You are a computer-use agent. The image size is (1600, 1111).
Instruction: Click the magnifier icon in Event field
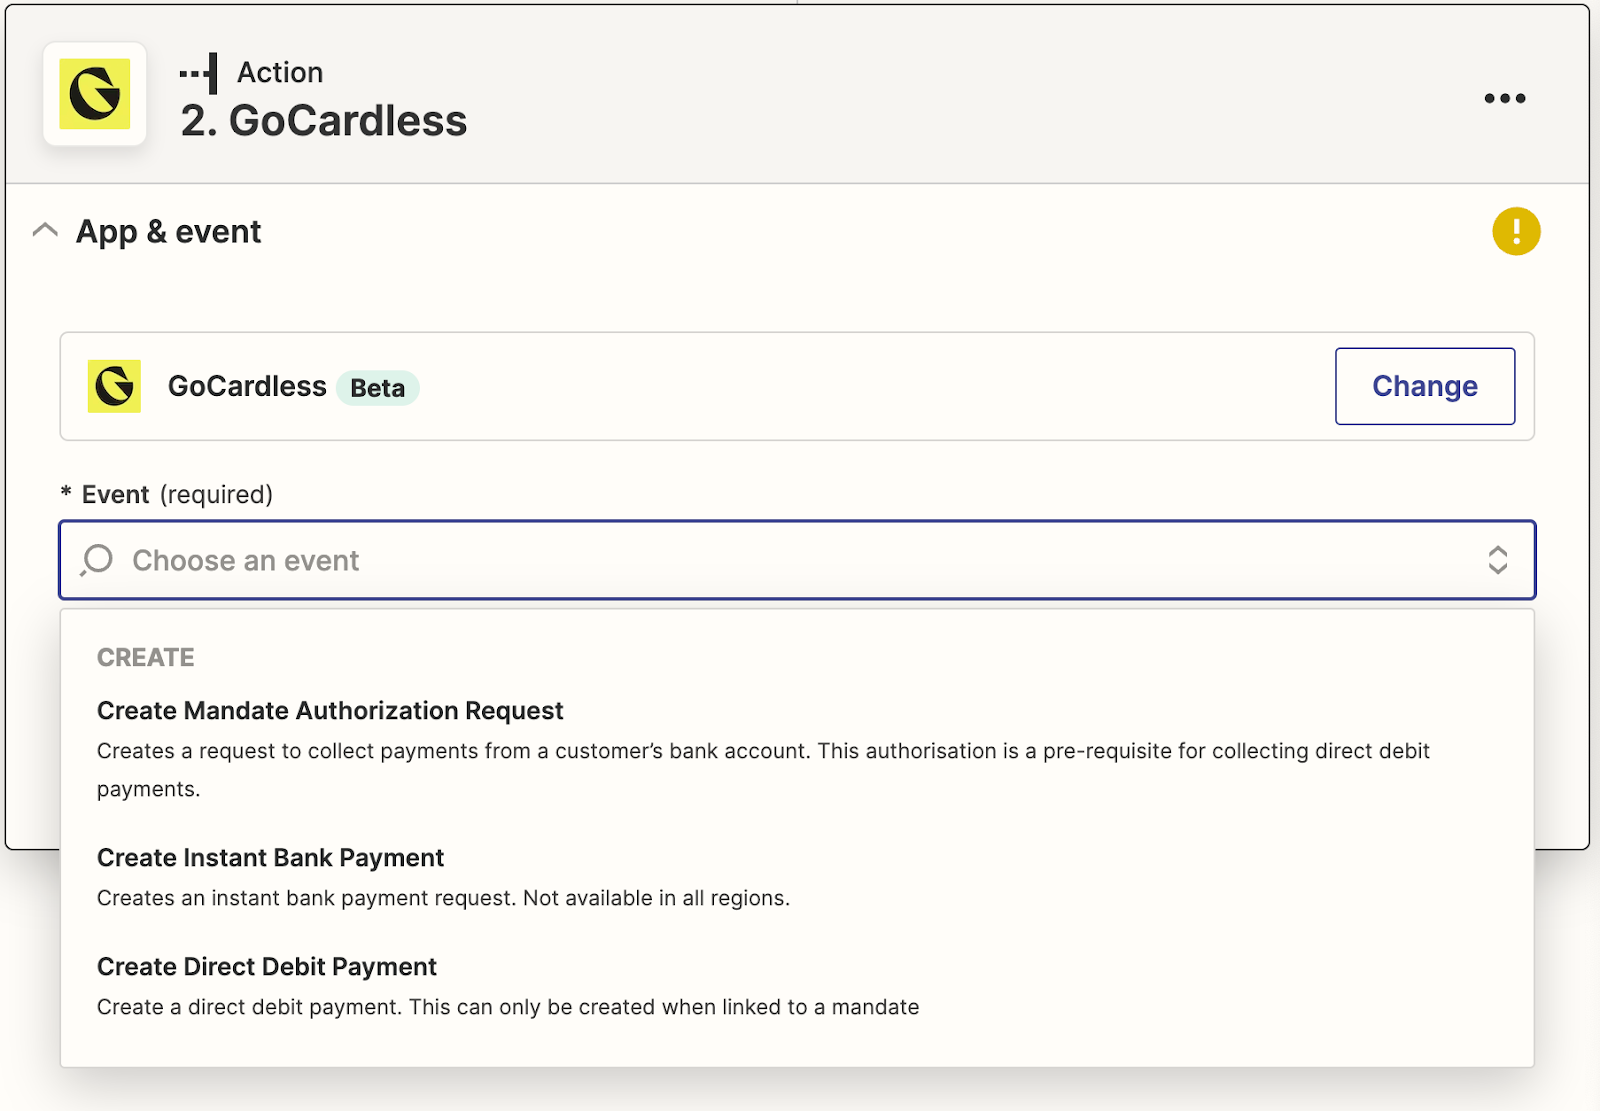97,560
